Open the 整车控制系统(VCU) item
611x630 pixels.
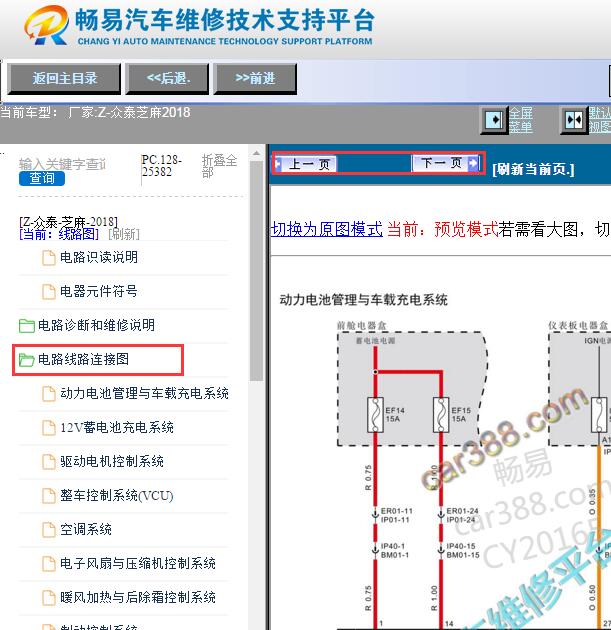116,495
